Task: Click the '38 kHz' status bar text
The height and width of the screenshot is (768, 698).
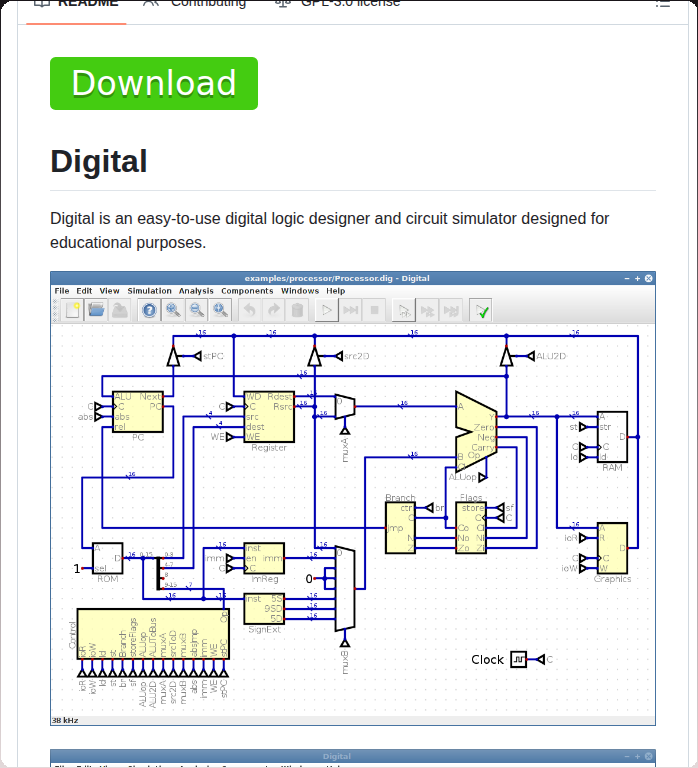Action: pyautogui.click(x=65, y=720)
